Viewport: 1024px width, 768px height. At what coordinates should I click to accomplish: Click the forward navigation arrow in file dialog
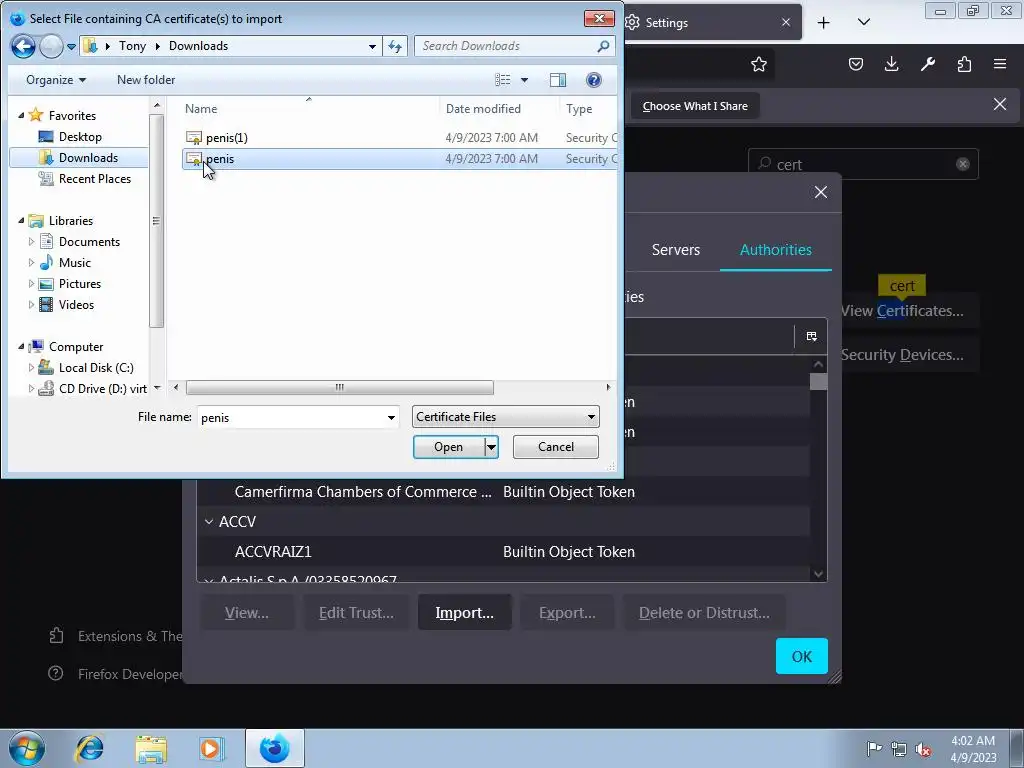click(51, 46)
